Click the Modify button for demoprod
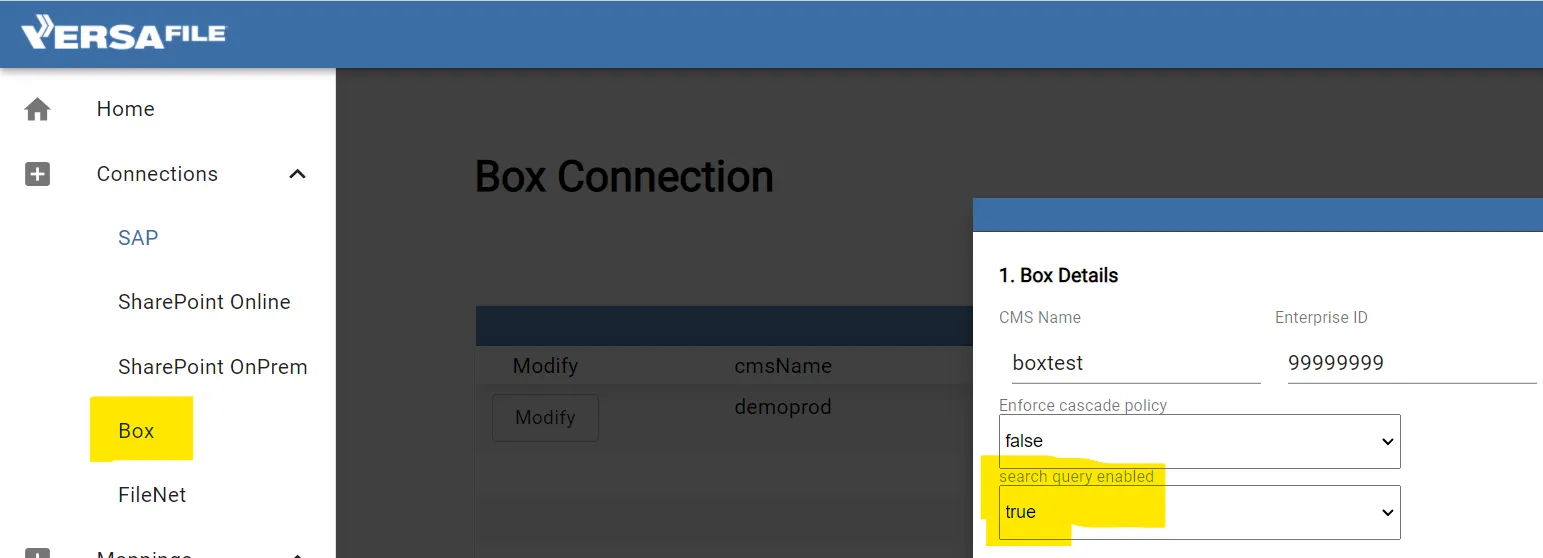 (545, 418)
